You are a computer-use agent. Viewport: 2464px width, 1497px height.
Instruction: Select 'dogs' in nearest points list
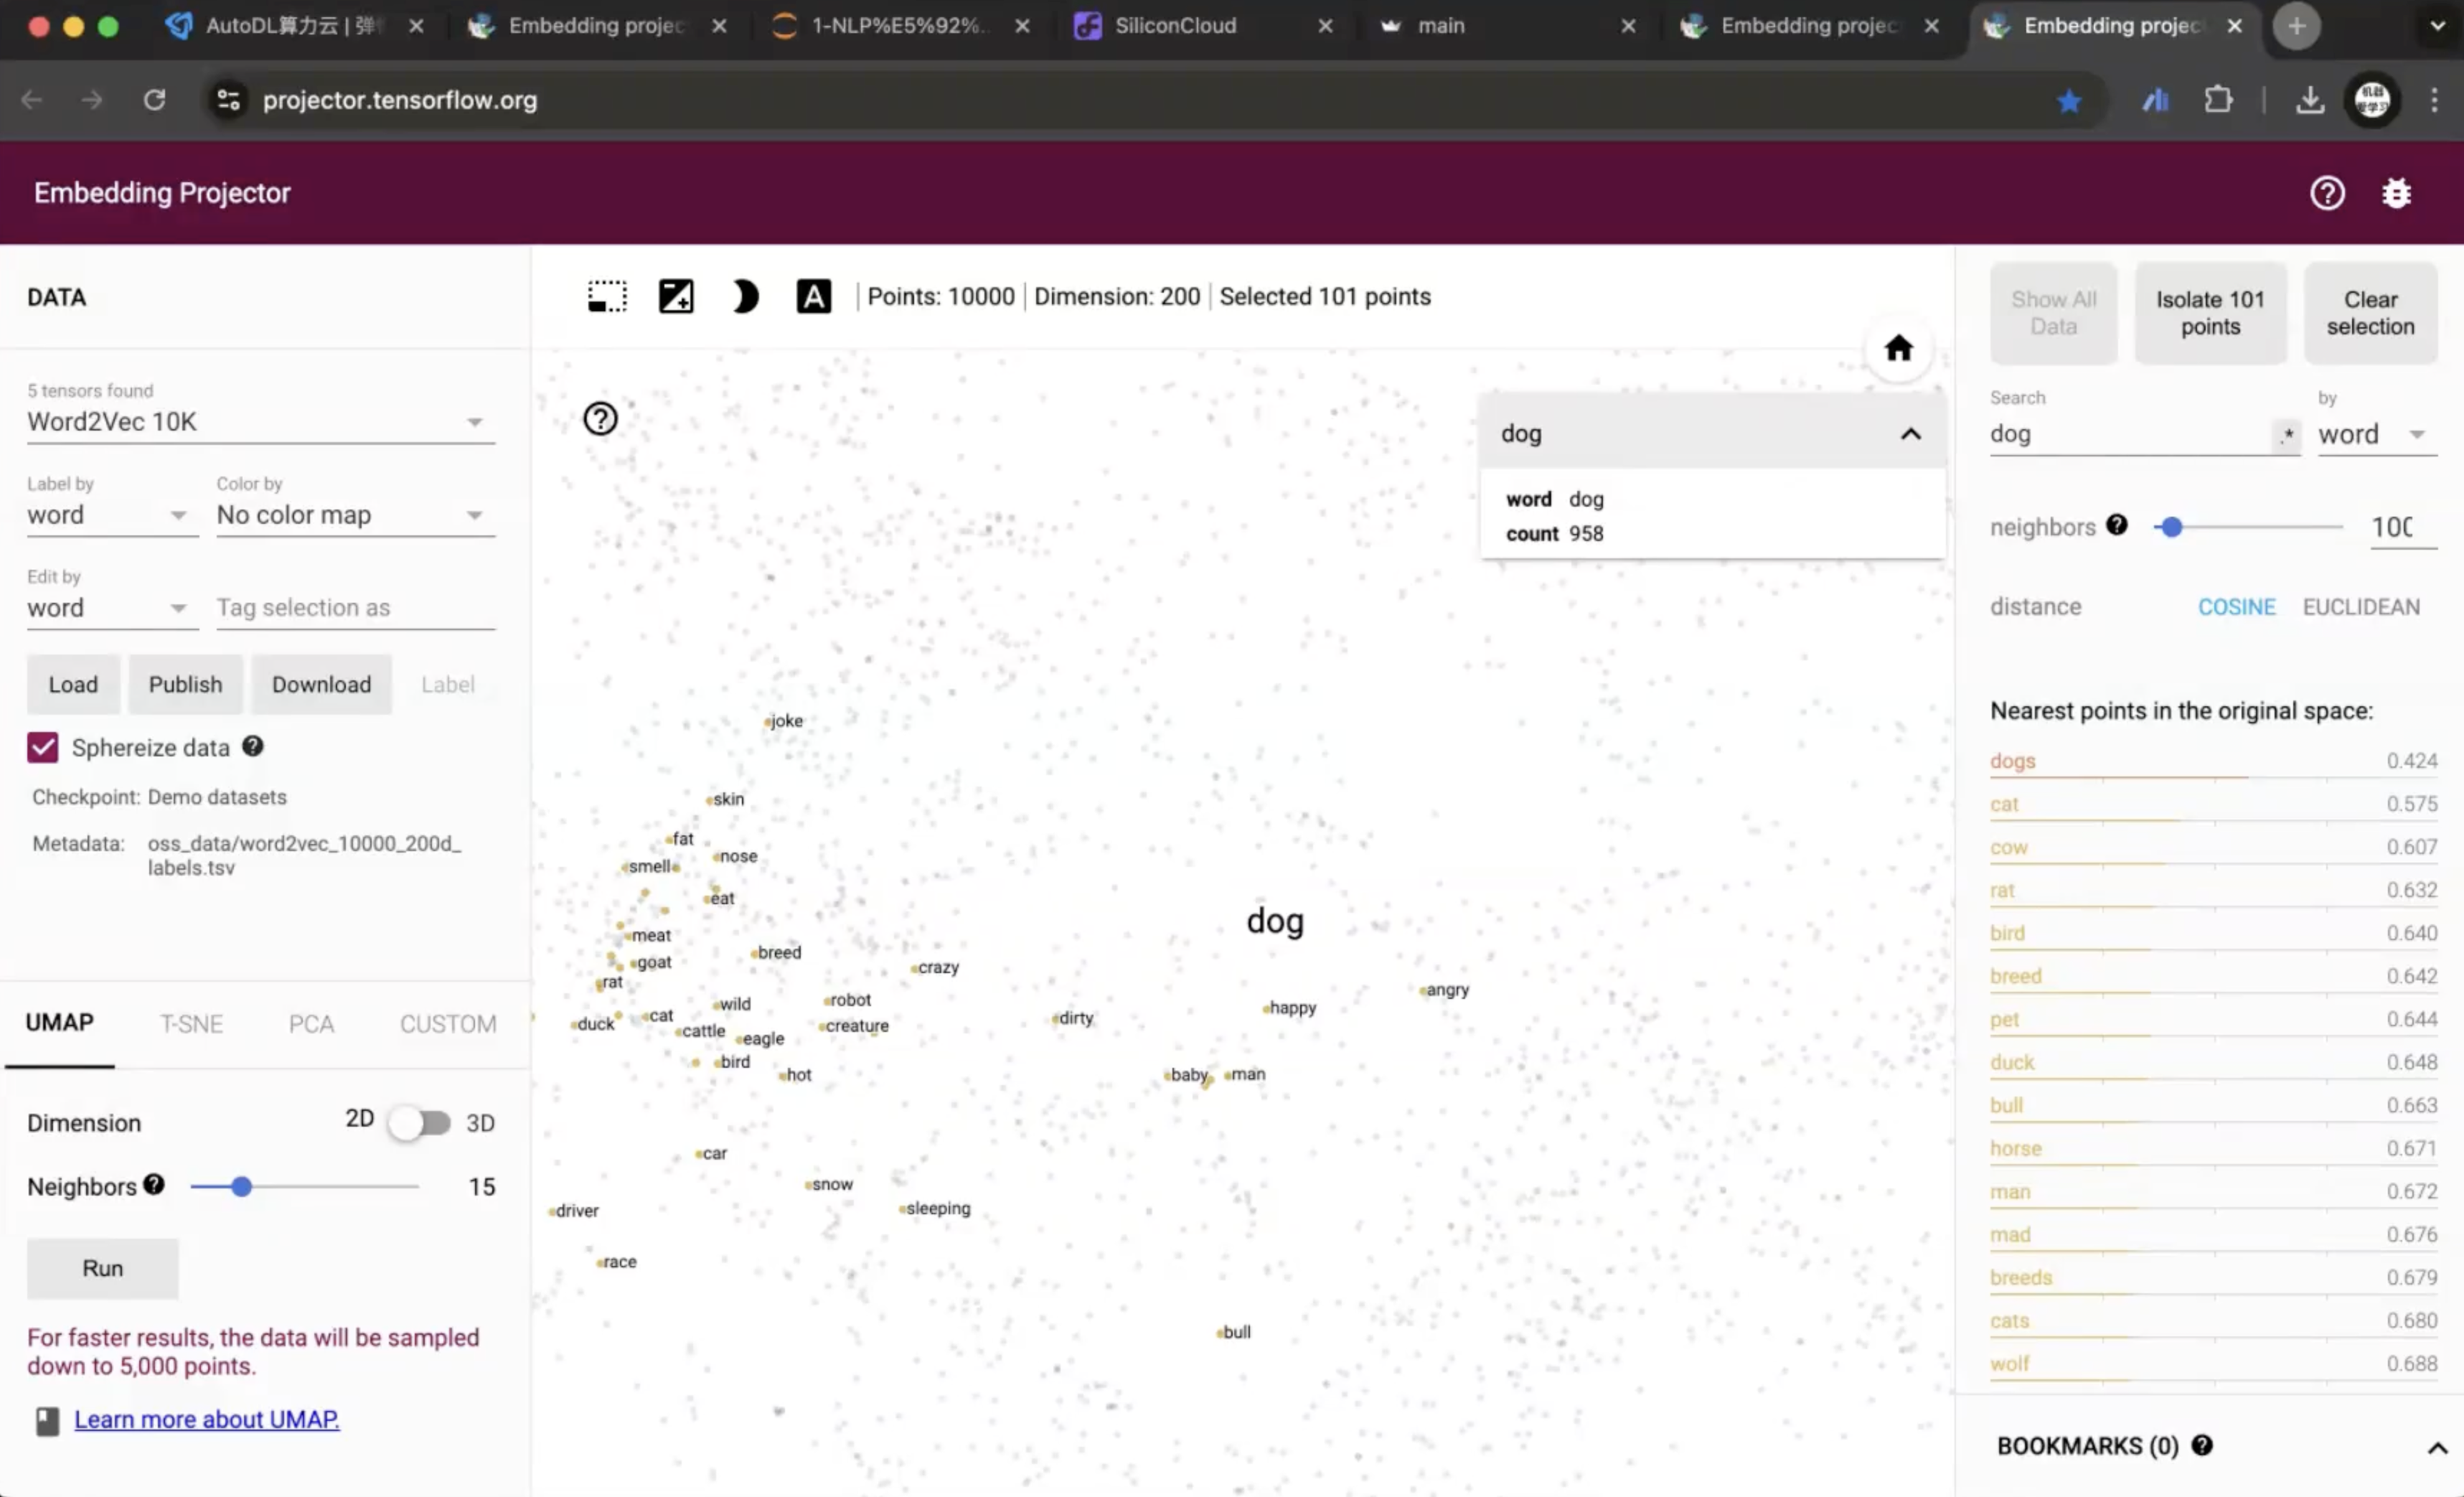(x=2212, y=761)
